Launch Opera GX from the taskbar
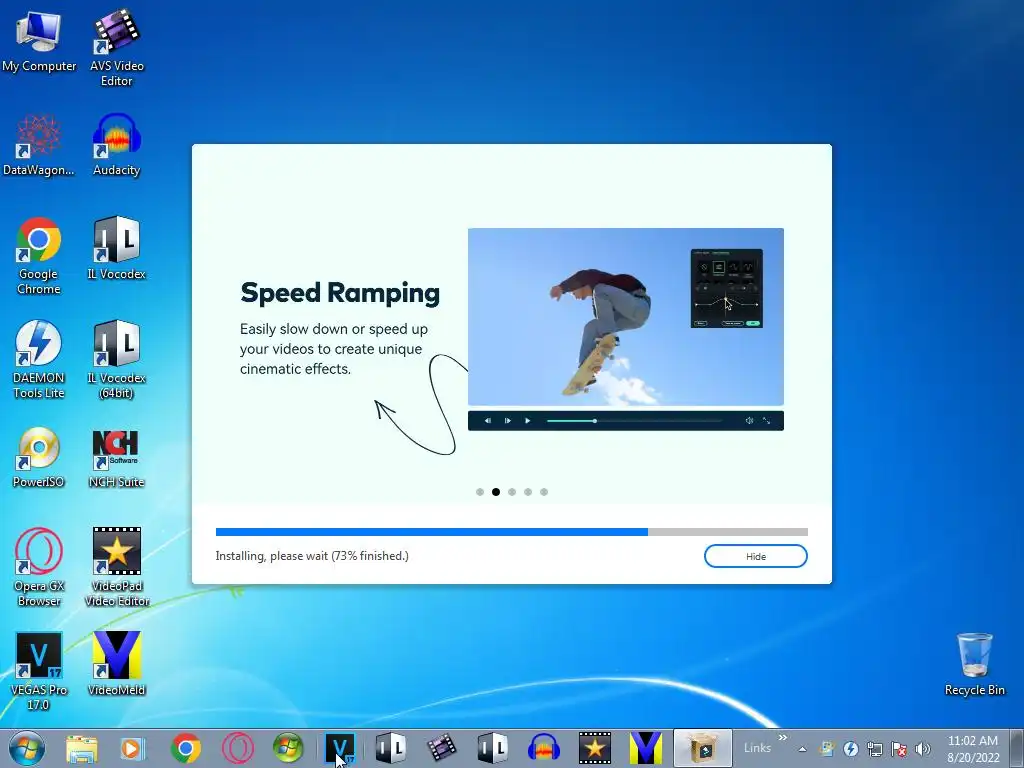1024x768 pixels. 237,748
